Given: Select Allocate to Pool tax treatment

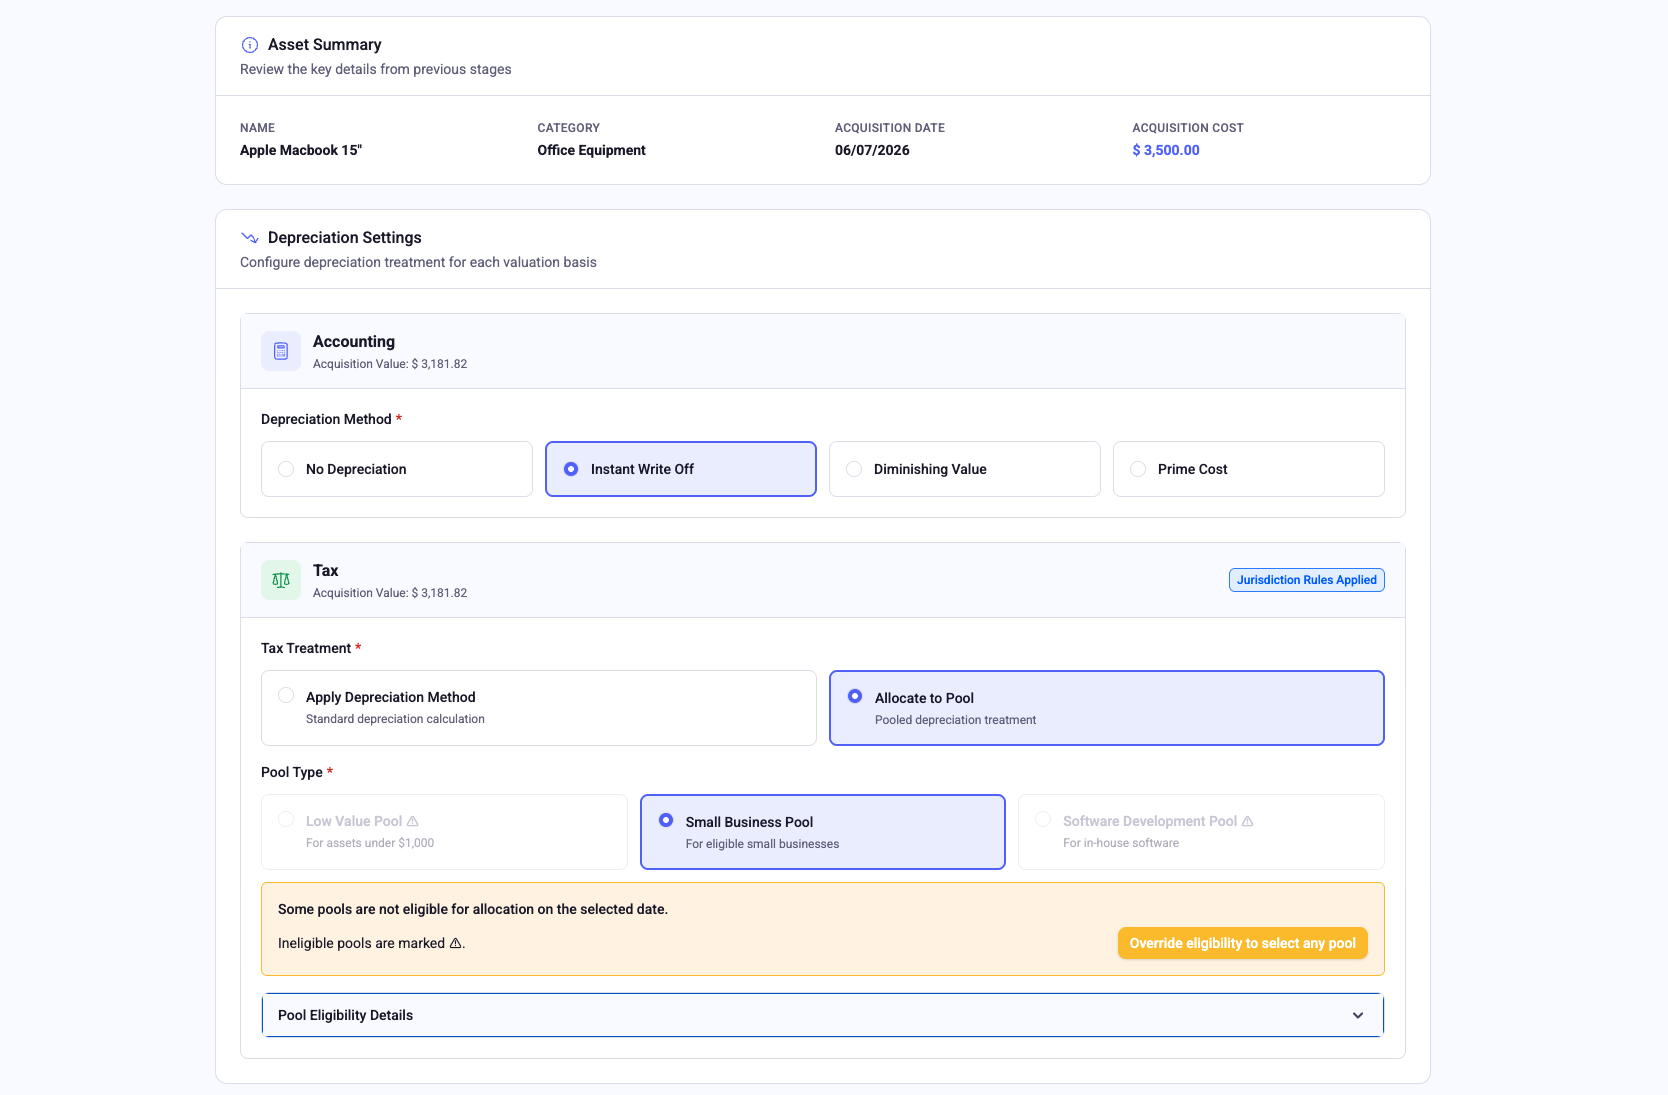Looking at the screenshot, I should click(x=1107, y=708).
